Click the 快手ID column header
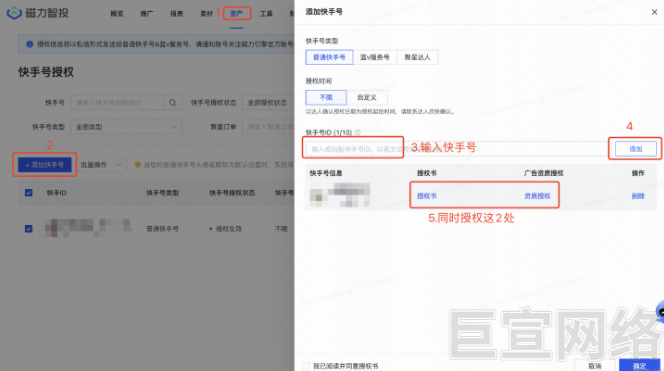The image size is (664, 371). (x=56, y=193)
